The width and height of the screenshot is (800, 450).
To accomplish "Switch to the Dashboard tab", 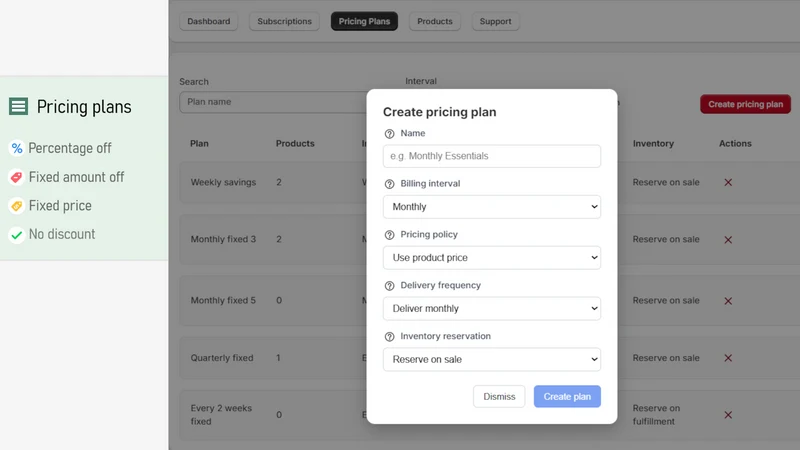I will [209, 21].
